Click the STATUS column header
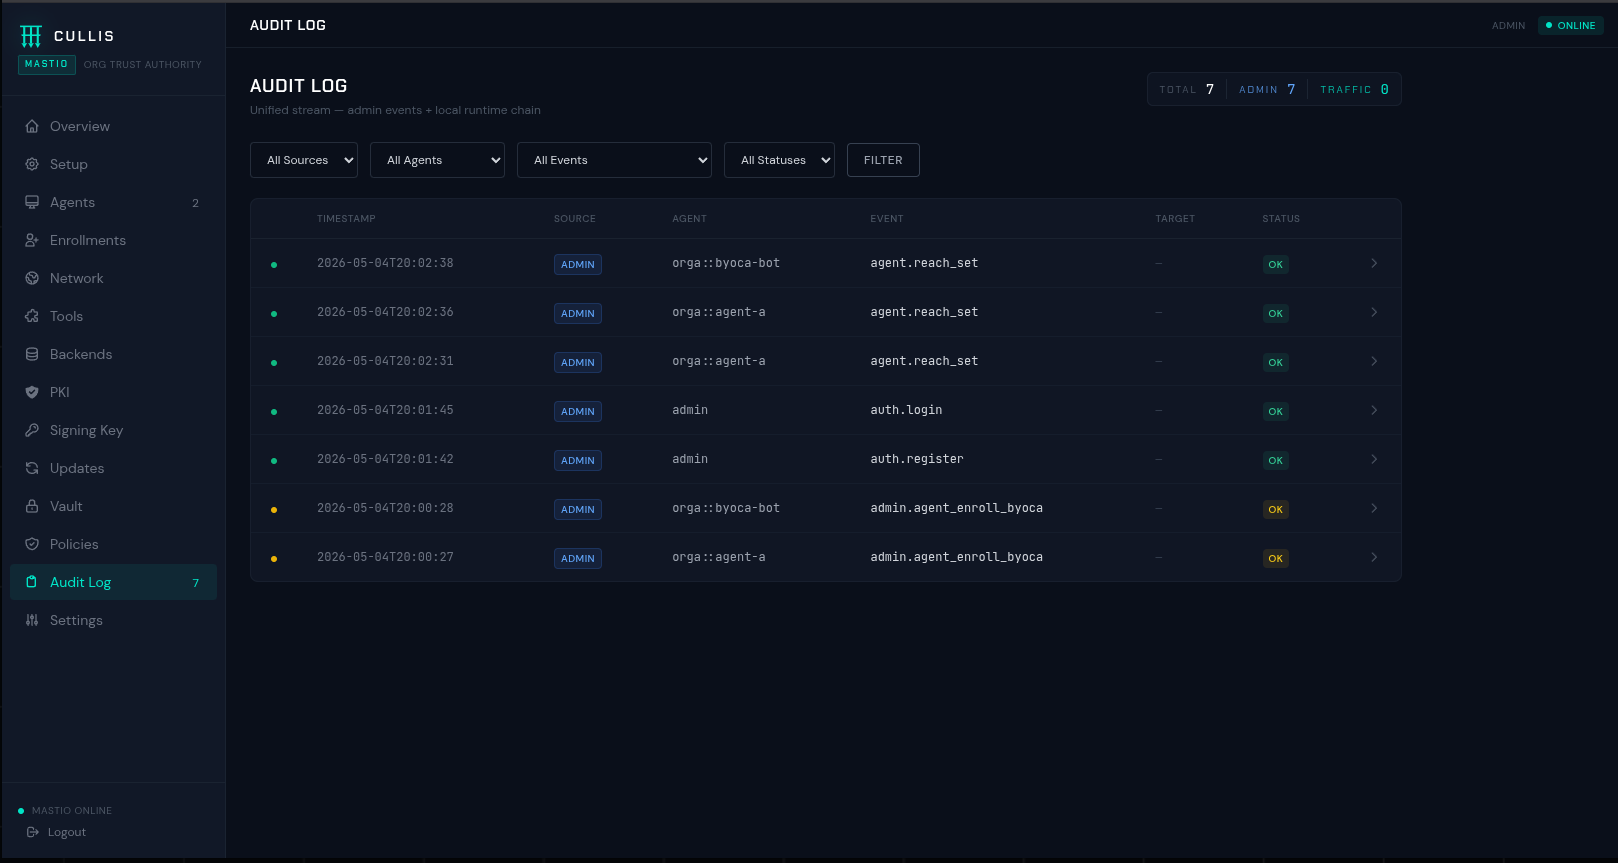Image resolution: width=1618 pixels, height=863 pixels. 1281,219
